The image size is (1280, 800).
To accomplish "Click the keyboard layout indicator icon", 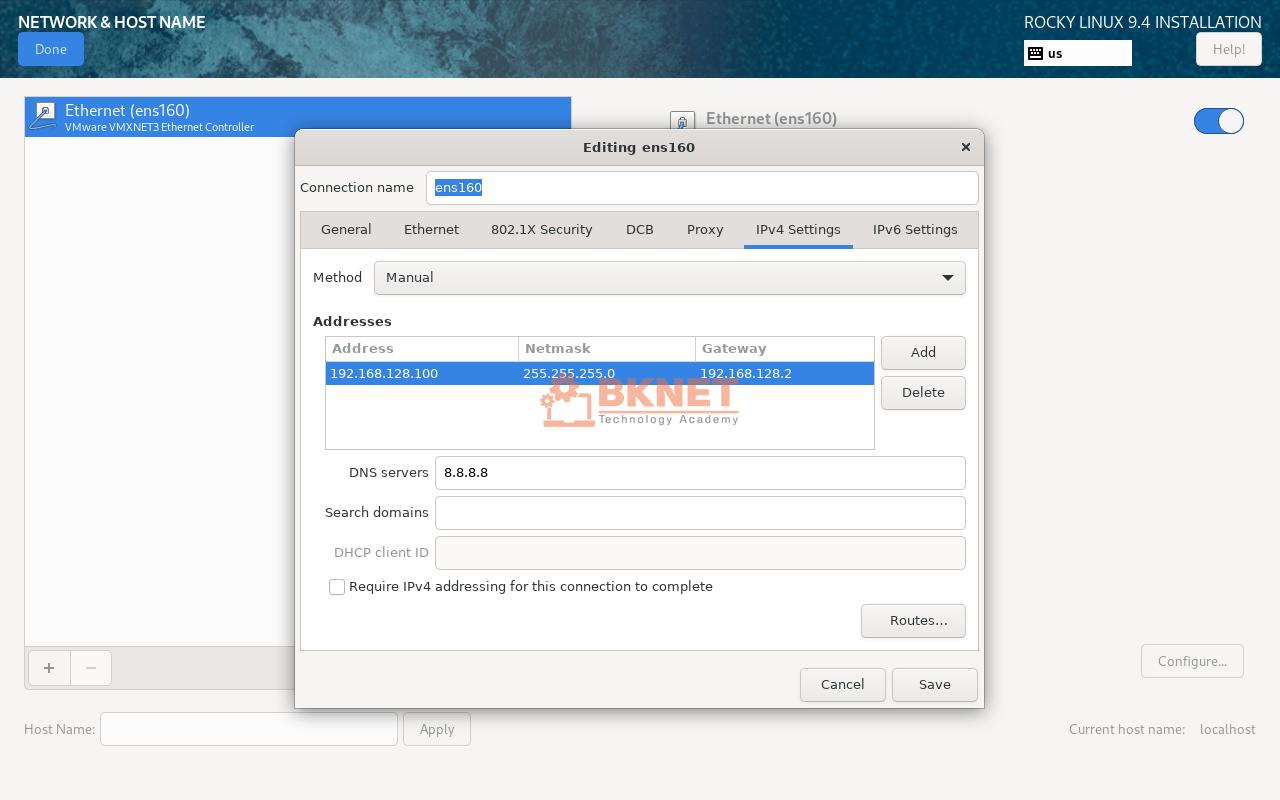I will [1036, 53].
